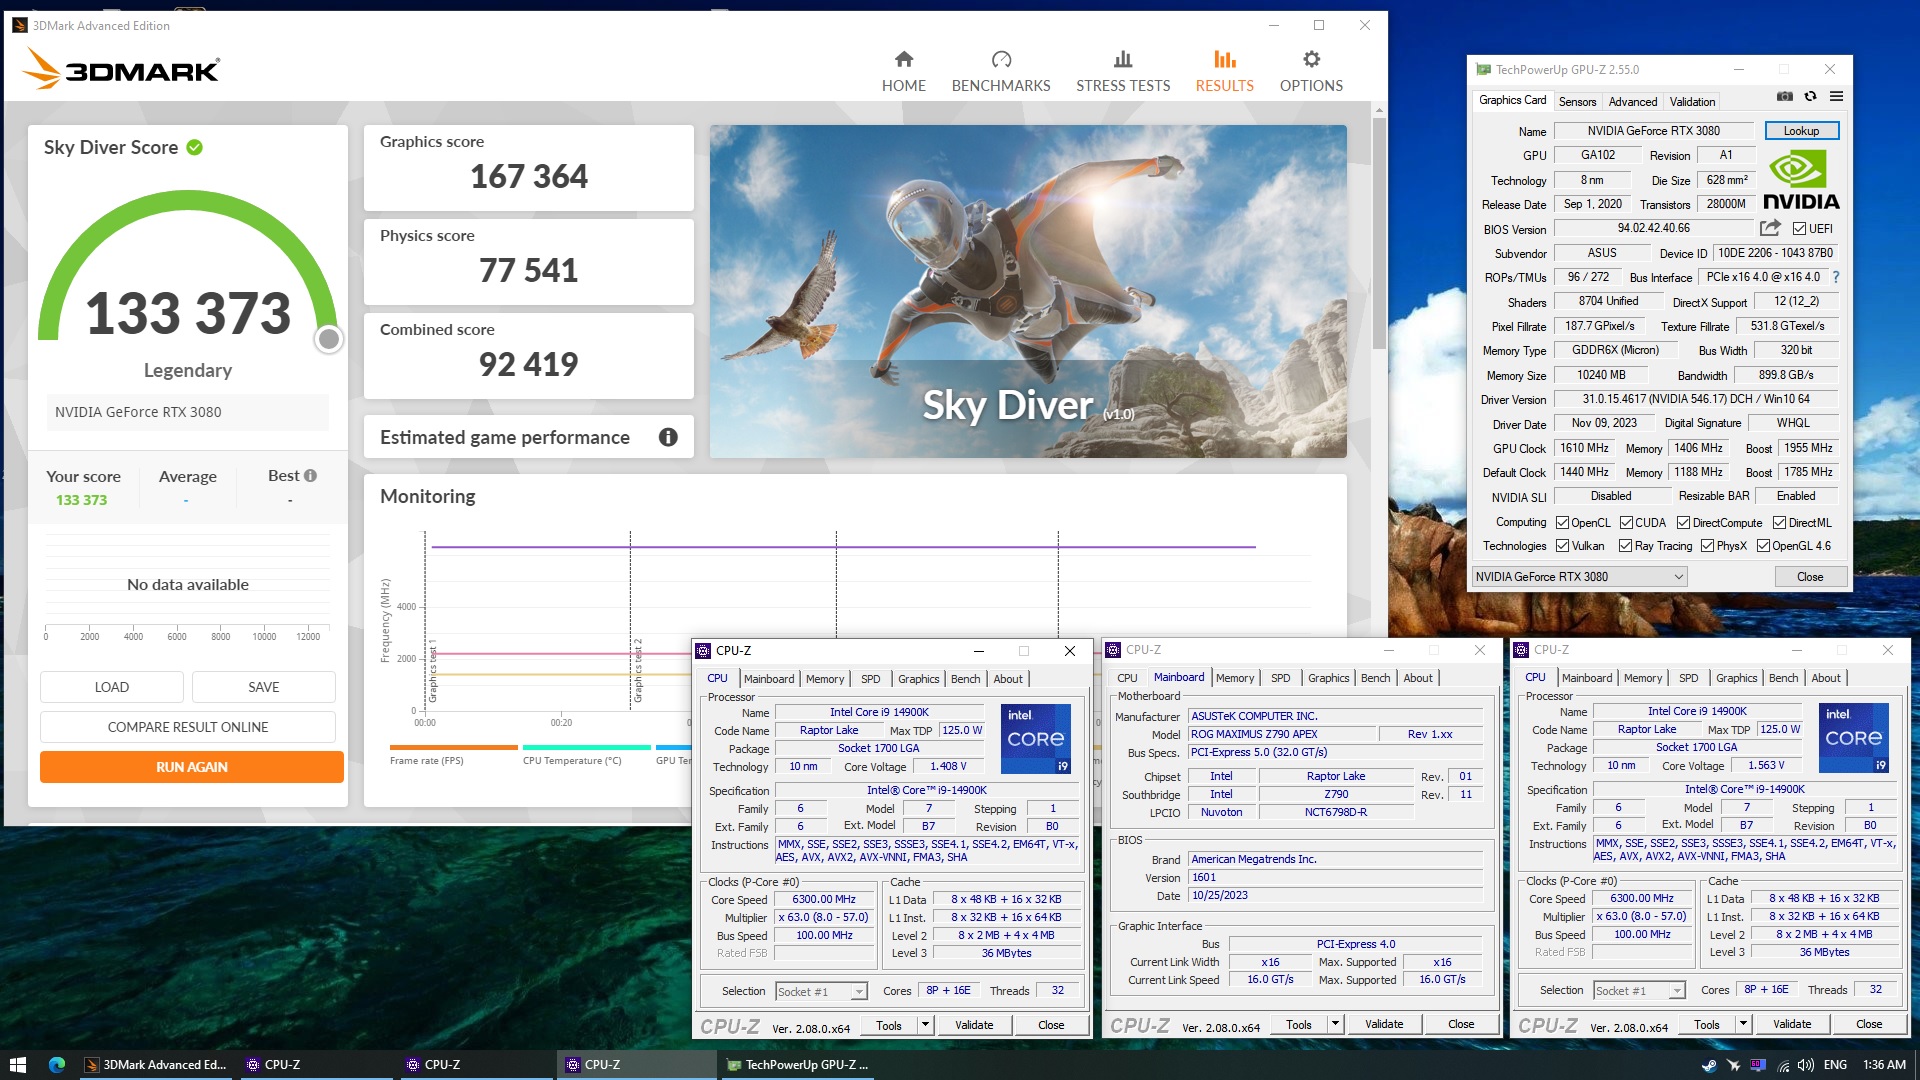1920x1080 pixels.
Task: Open the 3DMark Advanced Edition taskbar button
Action: (156, 1065)
